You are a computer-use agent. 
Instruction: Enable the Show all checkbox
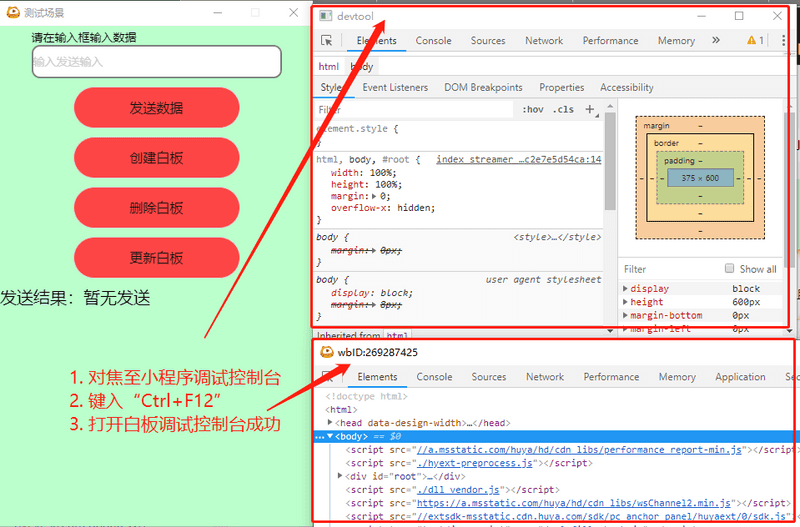point(731,269)
